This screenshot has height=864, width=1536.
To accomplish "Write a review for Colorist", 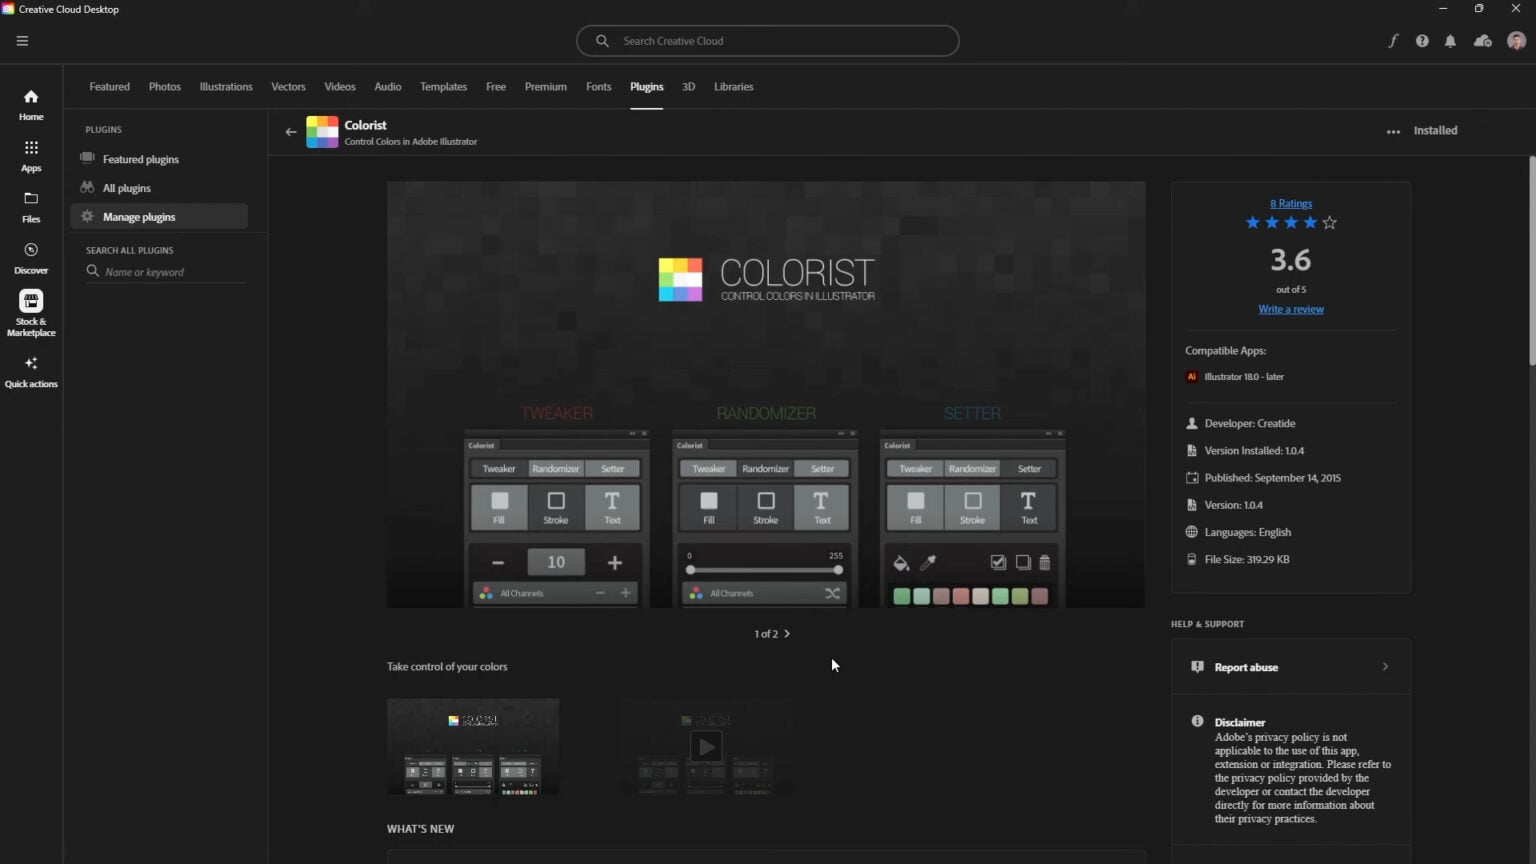I will (1290, 309).
